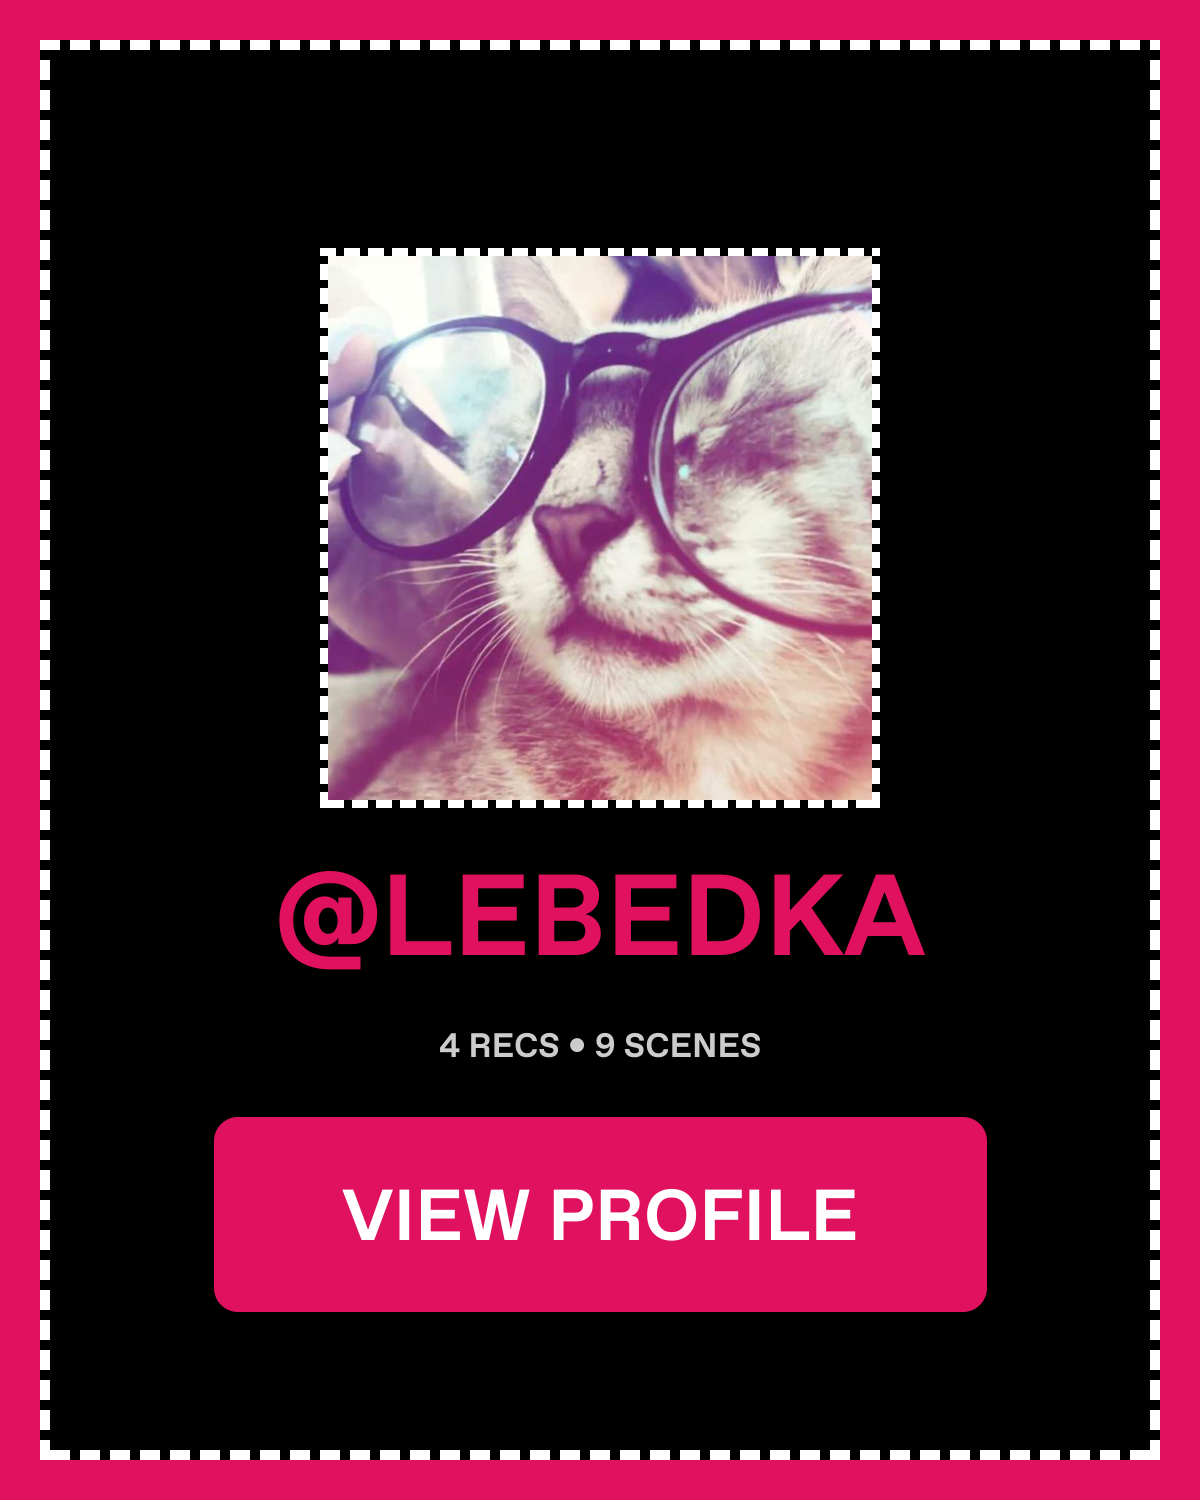This screenshot has height=1500, width=1200.
Task: Select the 9 SCENES stat
Action: [x=678, y=1046]
